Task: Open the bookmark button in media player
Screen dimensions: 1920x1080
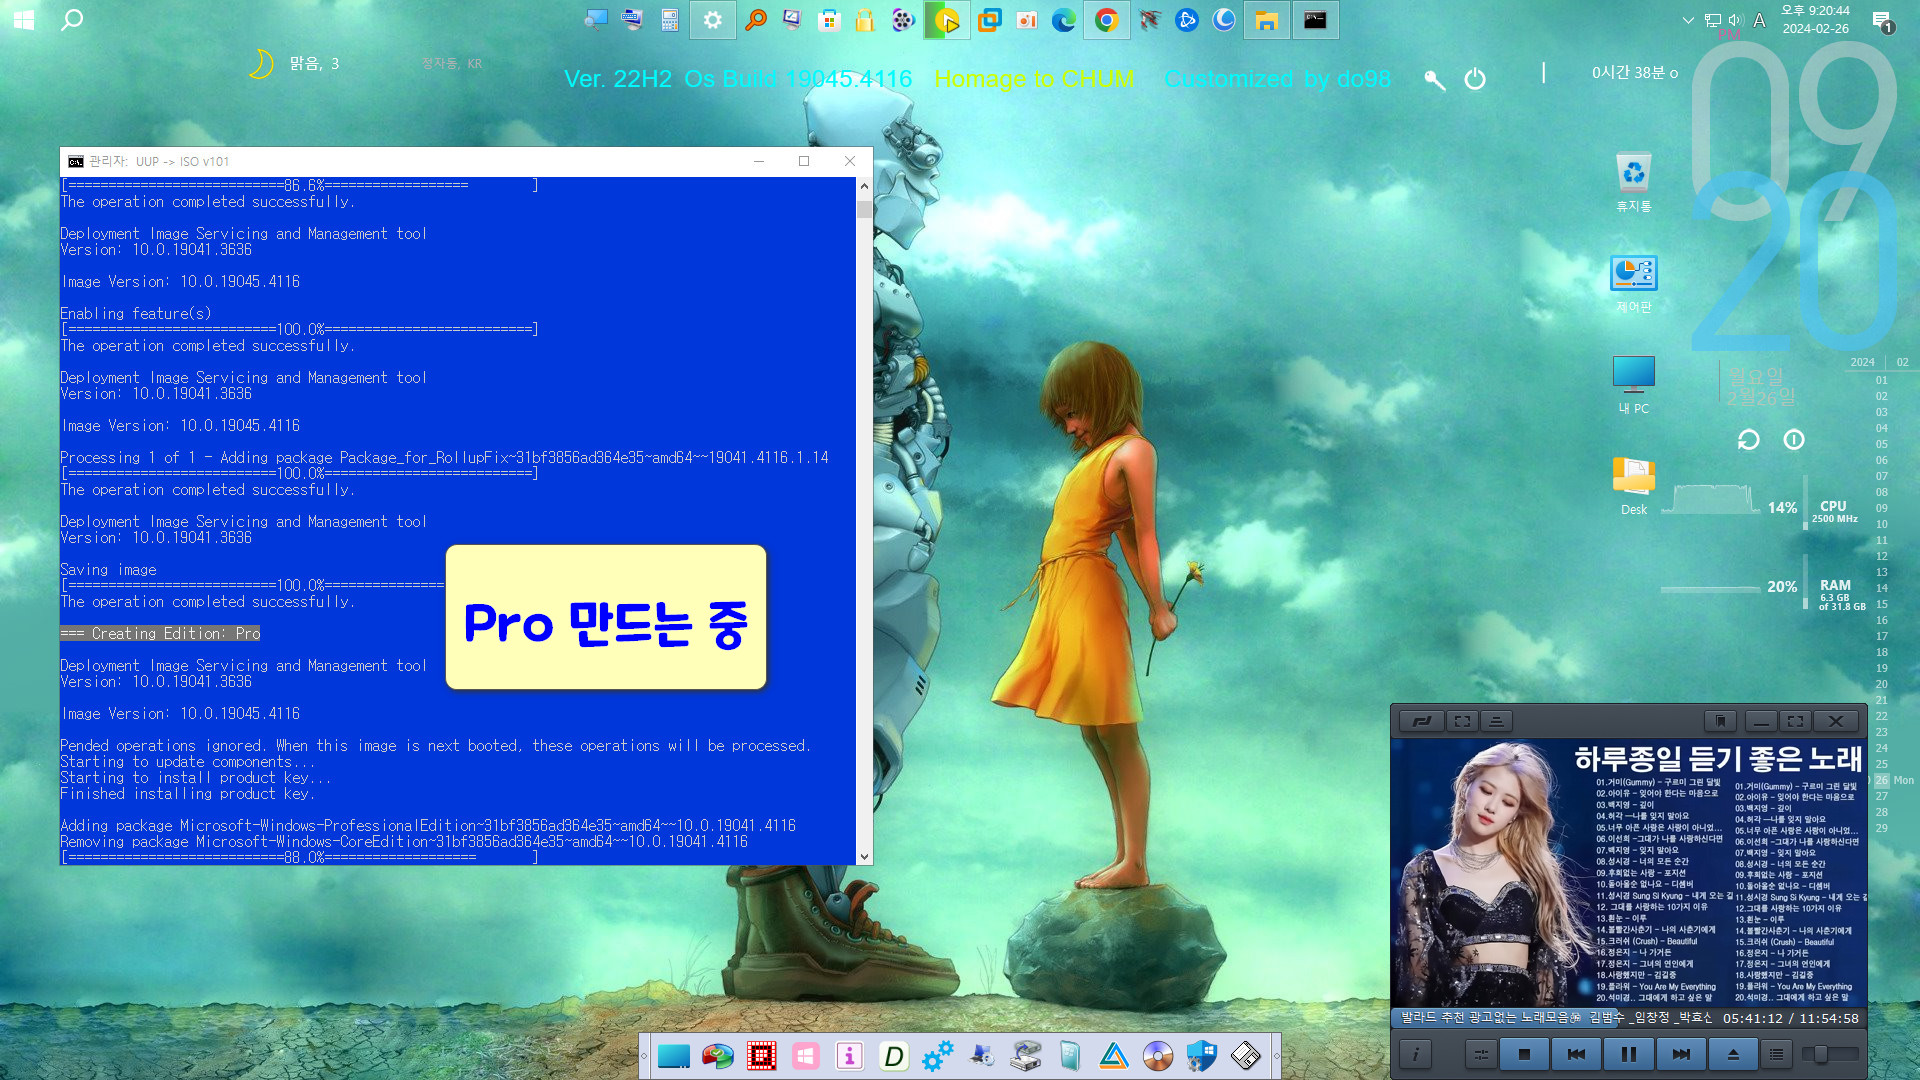Action: tap(1720, 721)
